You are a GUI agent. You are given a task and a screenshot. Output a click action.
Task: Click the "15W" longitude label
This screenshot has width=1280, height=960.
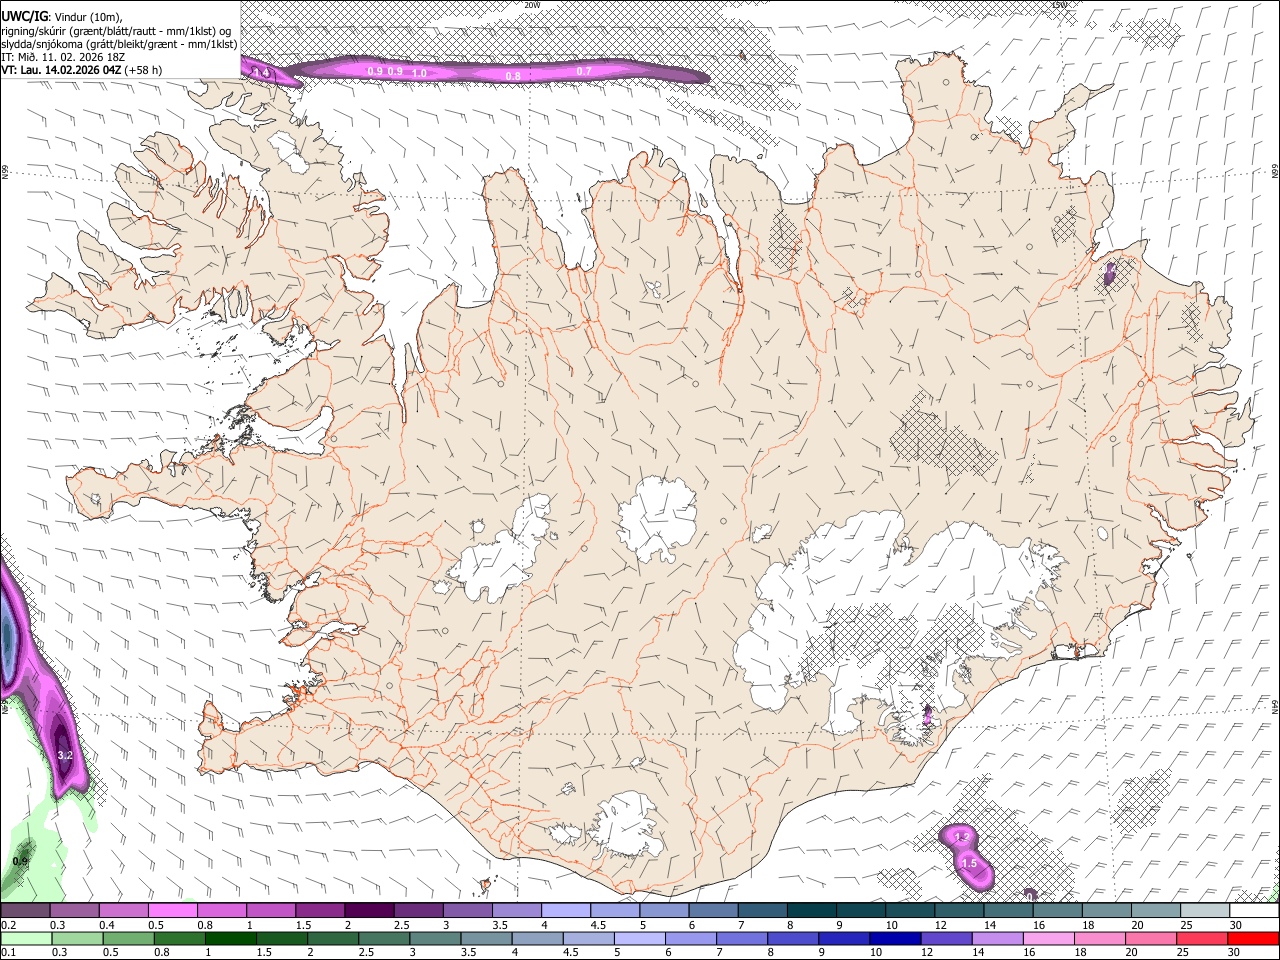click(x=1061, y=4)
